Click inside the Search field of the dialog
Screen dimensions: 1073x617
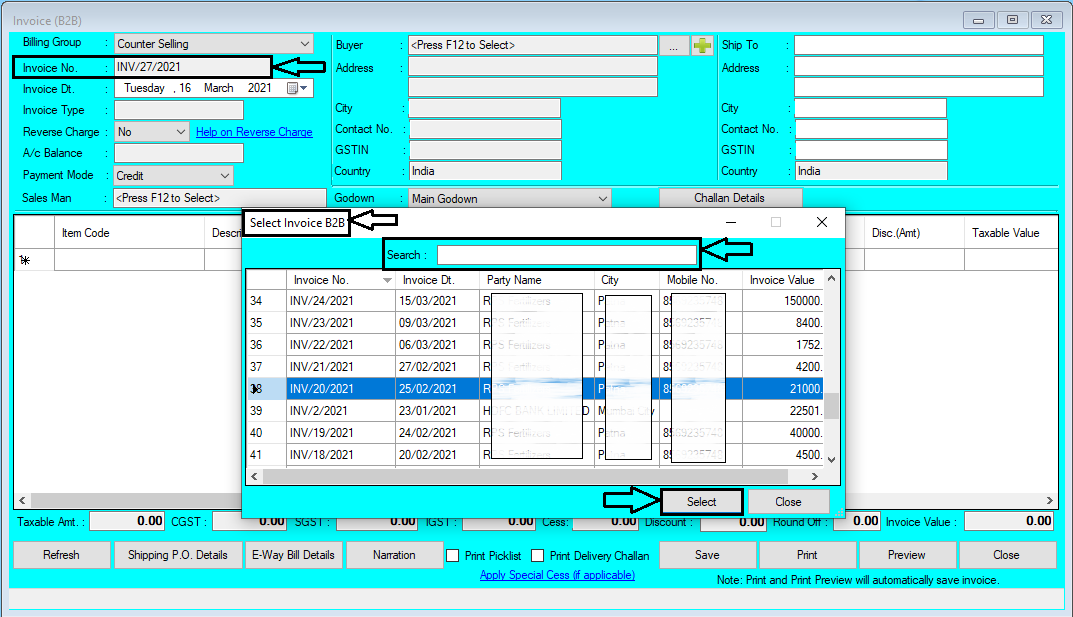pyautogui.click(x=566, y=254)
